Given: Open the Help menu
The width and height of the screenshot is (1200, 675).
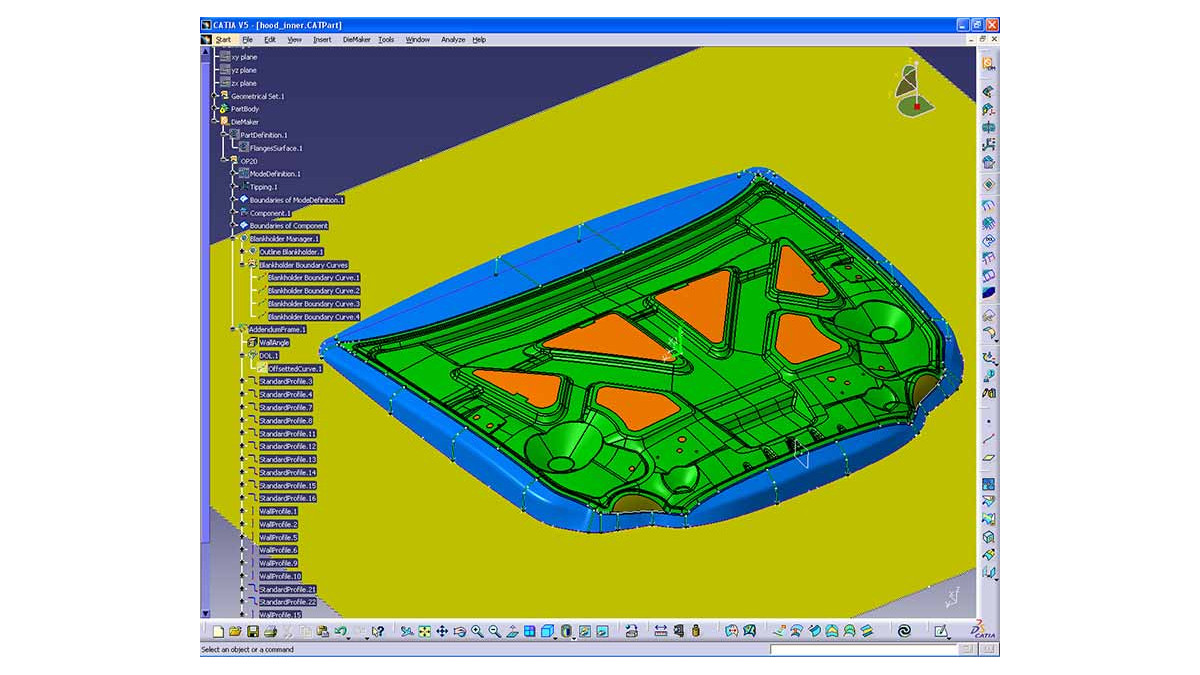Looking at the screenshot, I should pyautogui.click(x=479, y=40).
